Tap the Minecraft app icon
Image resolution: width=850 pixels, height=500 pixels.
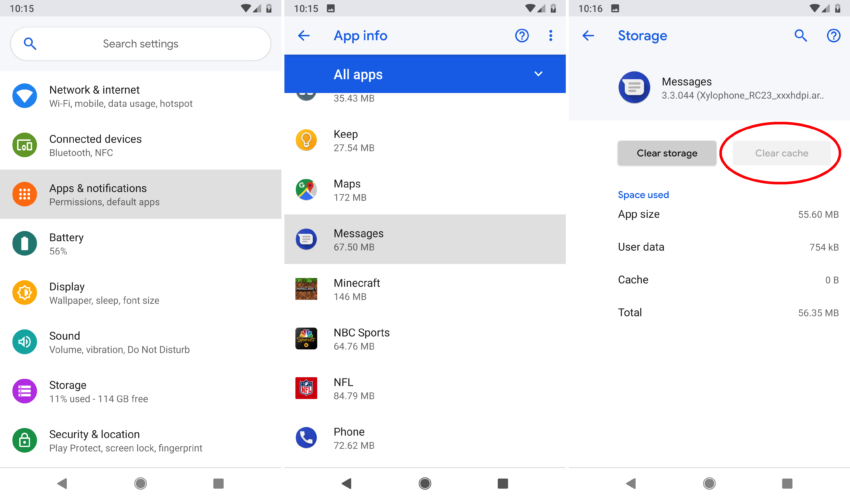[x=306, y=289]
